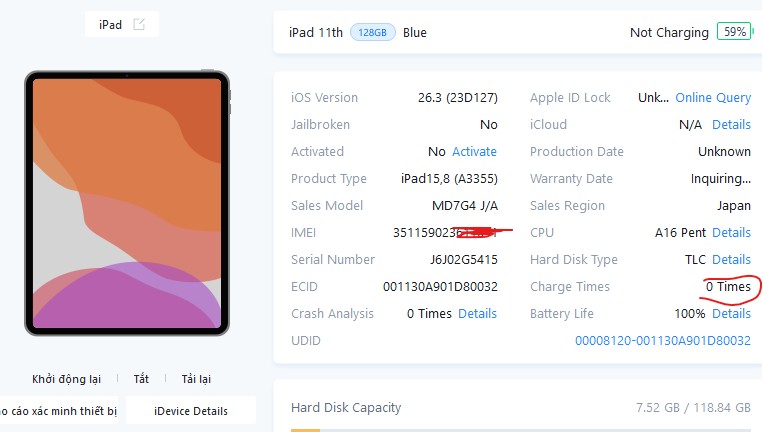Screen dimensions: 763x432
Task: Click the Serial Number value J6J02G5415
Action: pos(464,260)
